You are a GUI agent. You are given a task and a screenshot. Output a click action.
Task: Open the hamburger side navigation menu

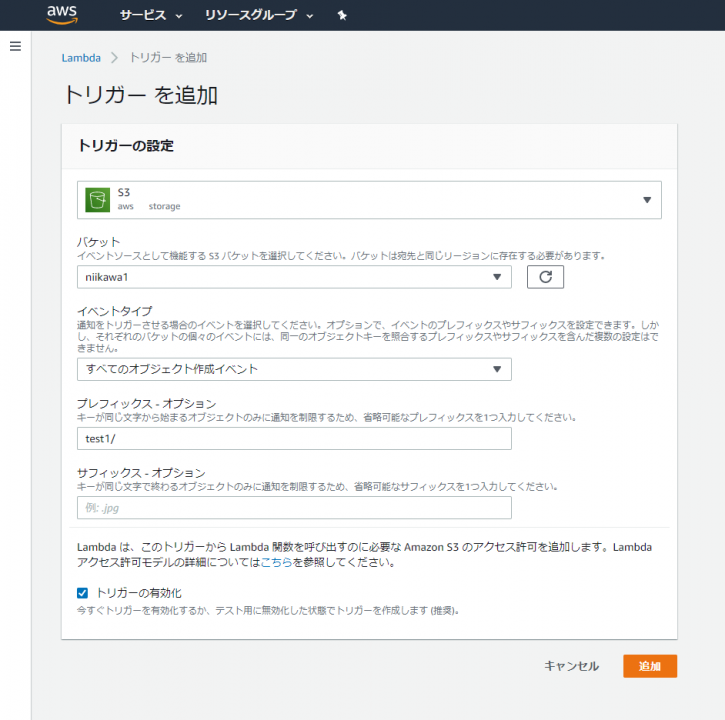[x=15, y=46]
